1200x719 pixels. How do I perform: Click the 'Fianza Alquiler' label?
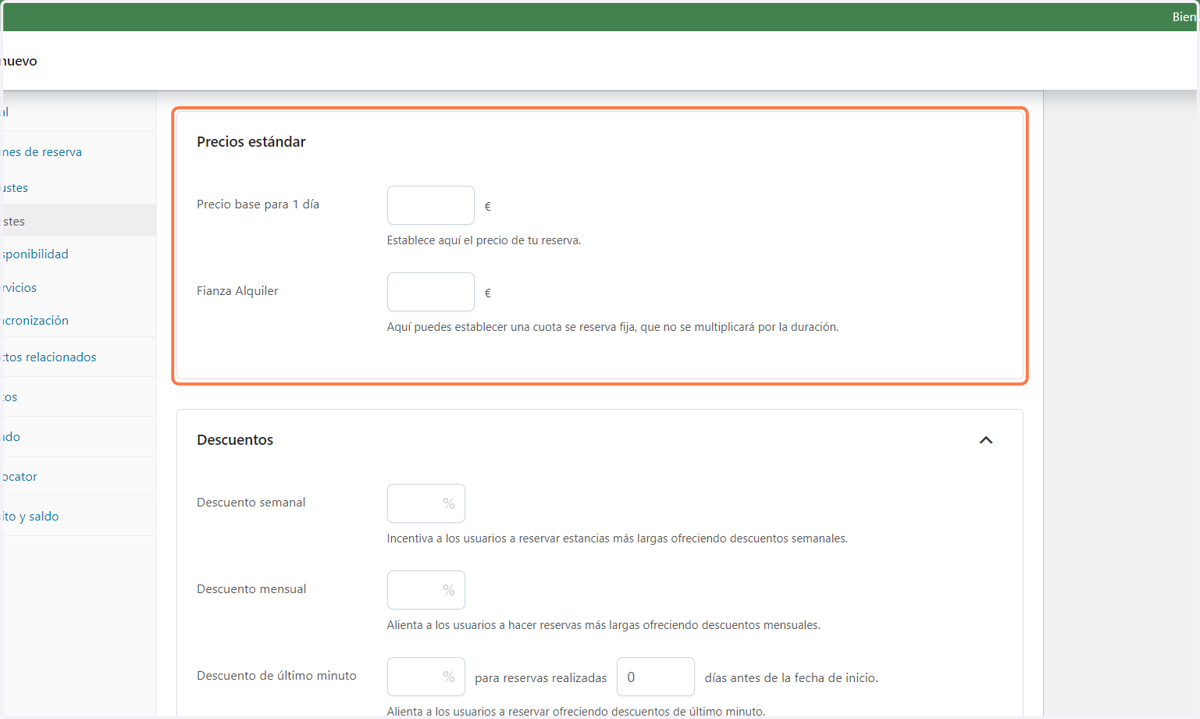[x=237, y=291]
